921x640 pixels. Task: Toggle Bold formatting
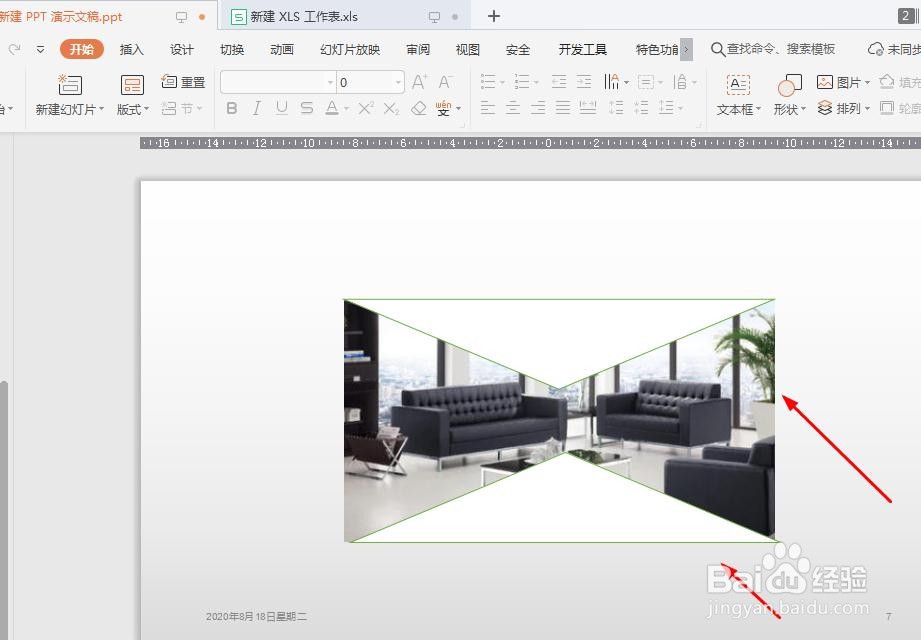232,109
